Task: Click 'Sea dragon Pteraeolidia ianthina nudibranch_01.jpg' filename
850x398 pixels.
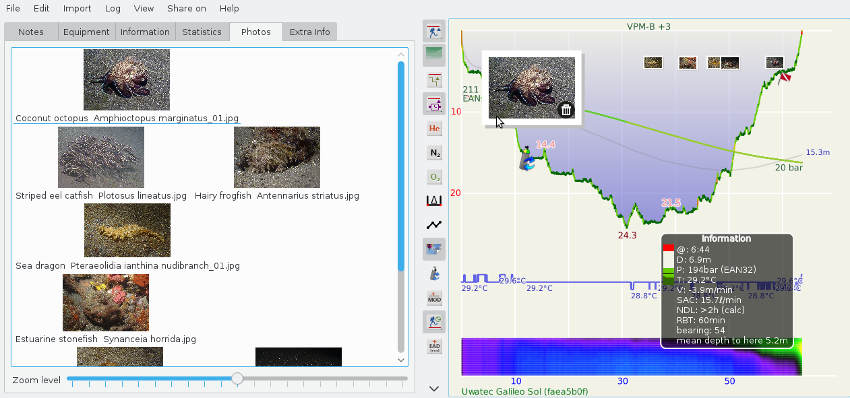Action: point(127,266)
